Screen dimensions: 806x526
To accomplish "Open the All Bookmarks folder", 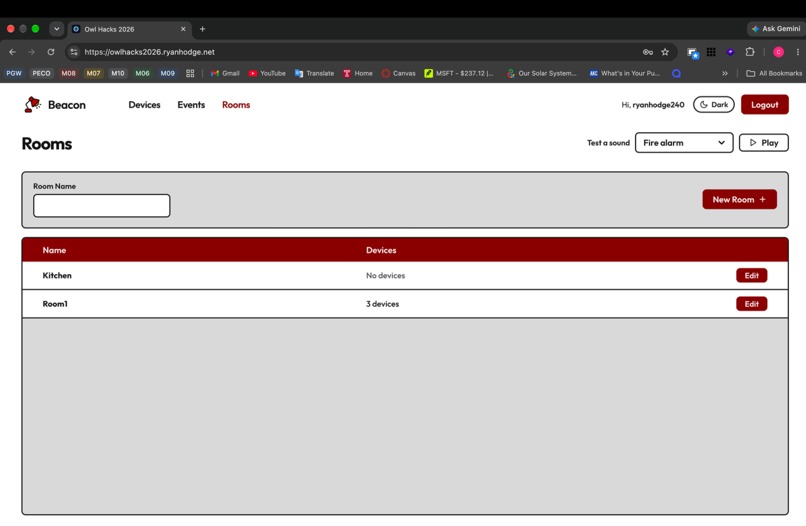I will [x=774, y=74].
